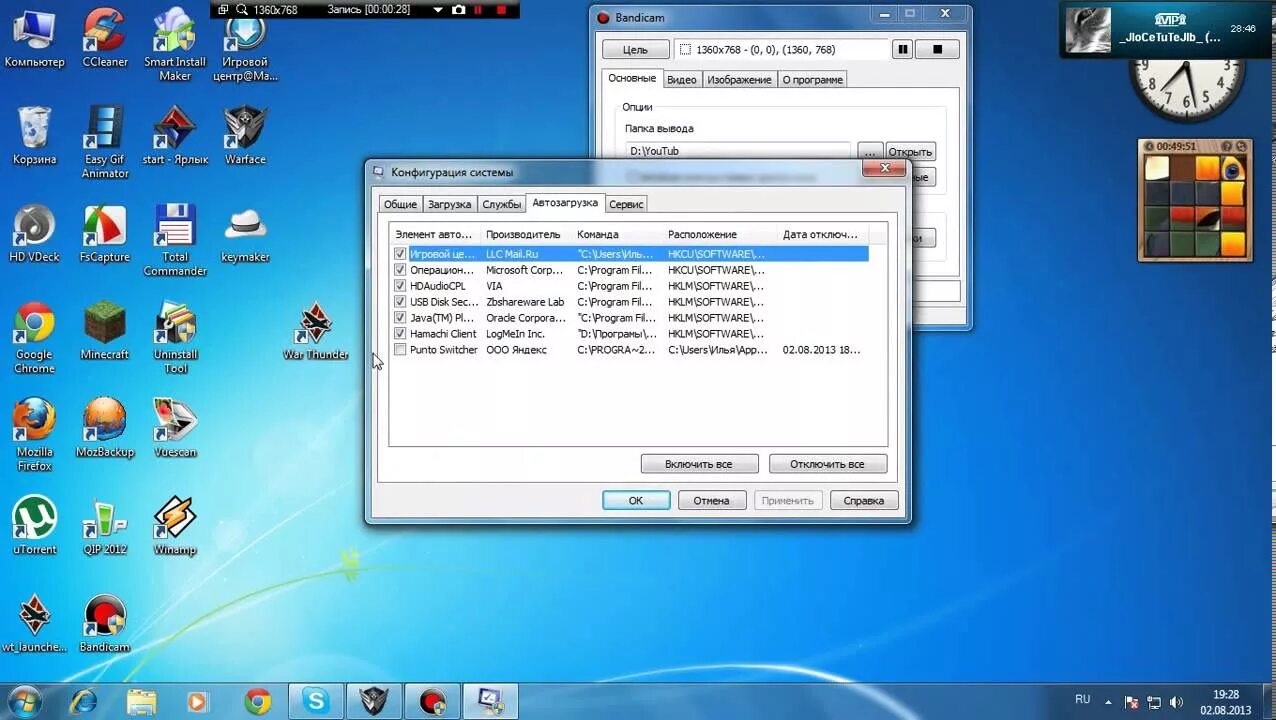This screenshot has height=720, width=1276.
Task: Click the Справка button
Action: (x=864, y=500)
